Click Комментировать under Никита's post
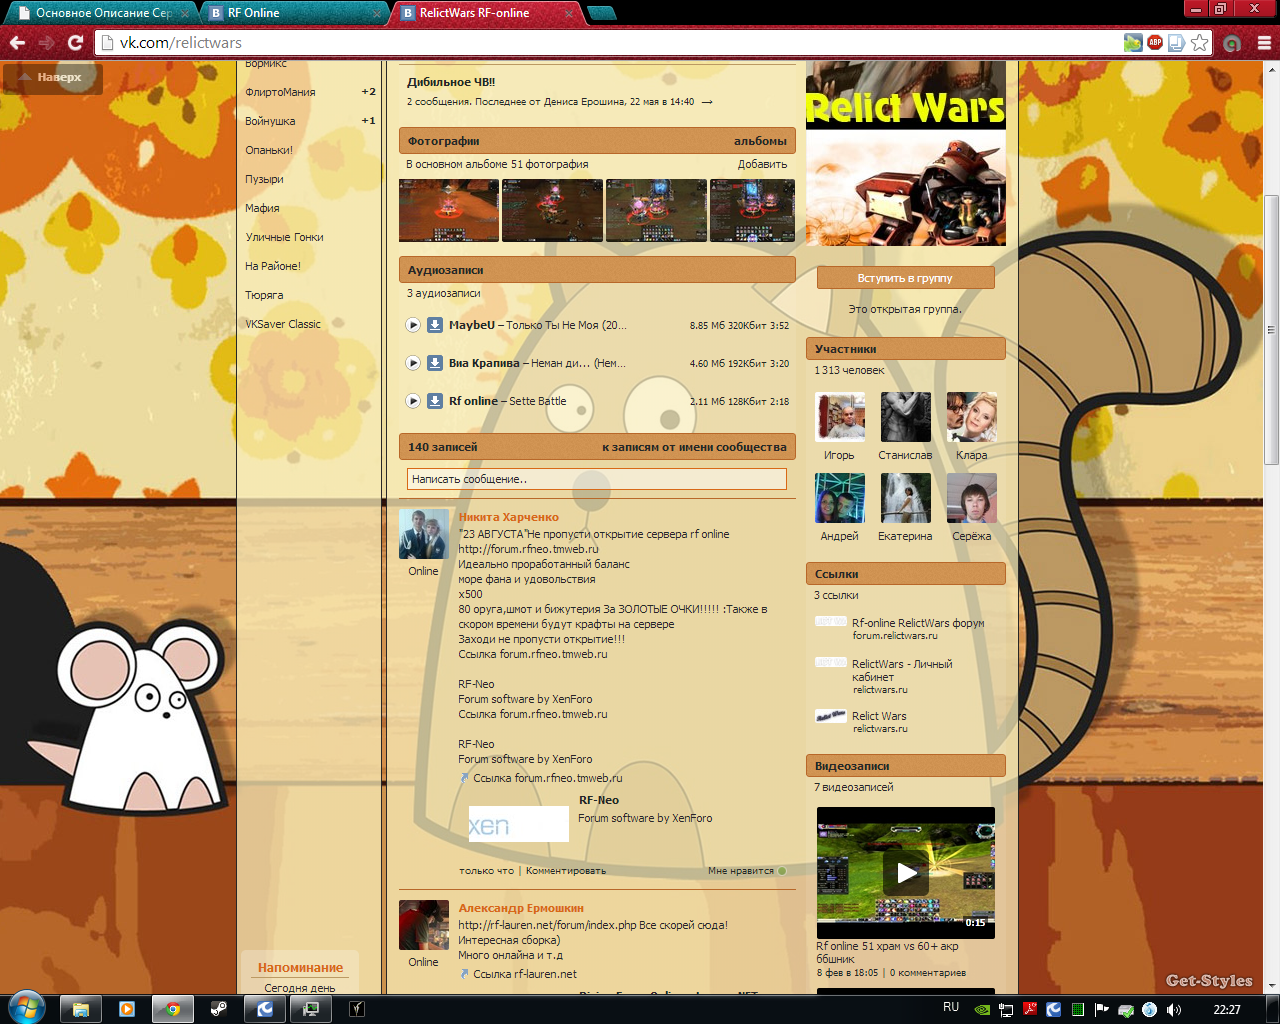The height and width of the screenshot is (1024, 1280). (566, 871)
